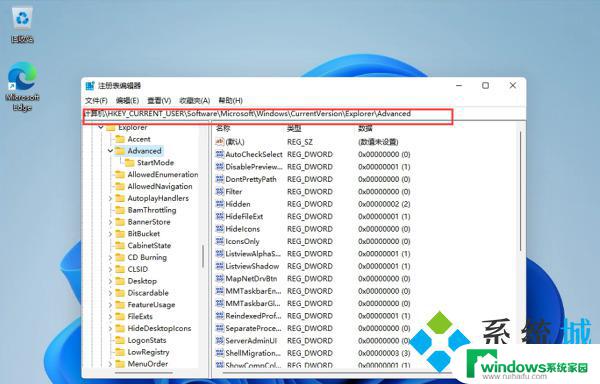The height and width of the screenshot is (384, 600).
Task: Click the values pane vertical scrollbar
Action: pos(520,191)
